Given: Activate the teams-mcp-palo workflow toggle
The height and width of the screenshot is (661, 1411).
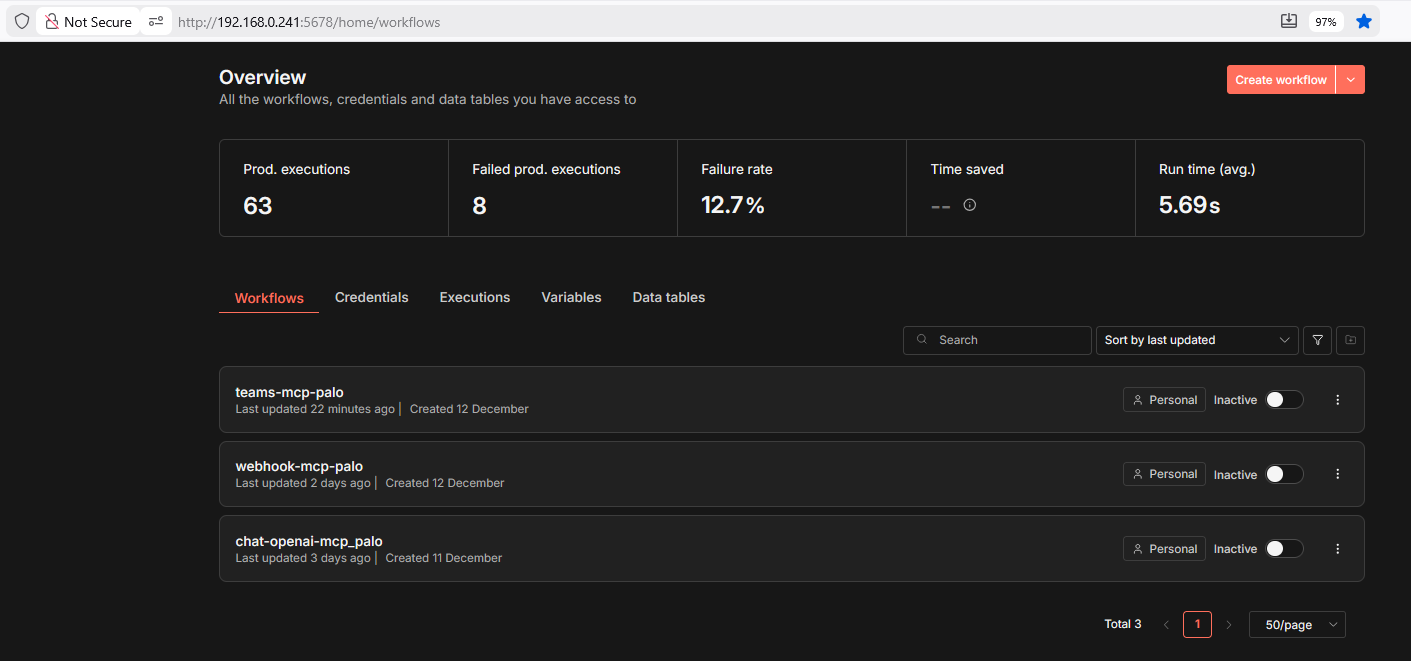Looking at the screenshot, I should click(1285, 399).
